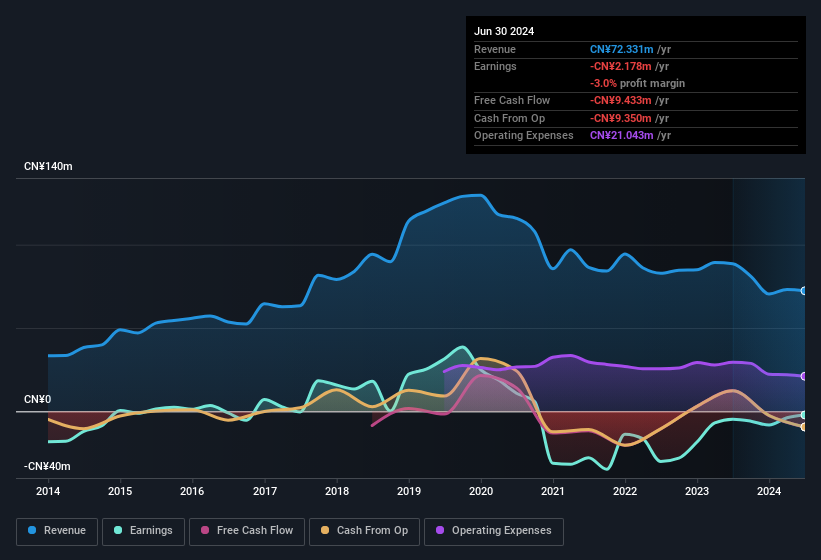
Task: Click the Operating Expenses endpoint marker
Action: 804,376
